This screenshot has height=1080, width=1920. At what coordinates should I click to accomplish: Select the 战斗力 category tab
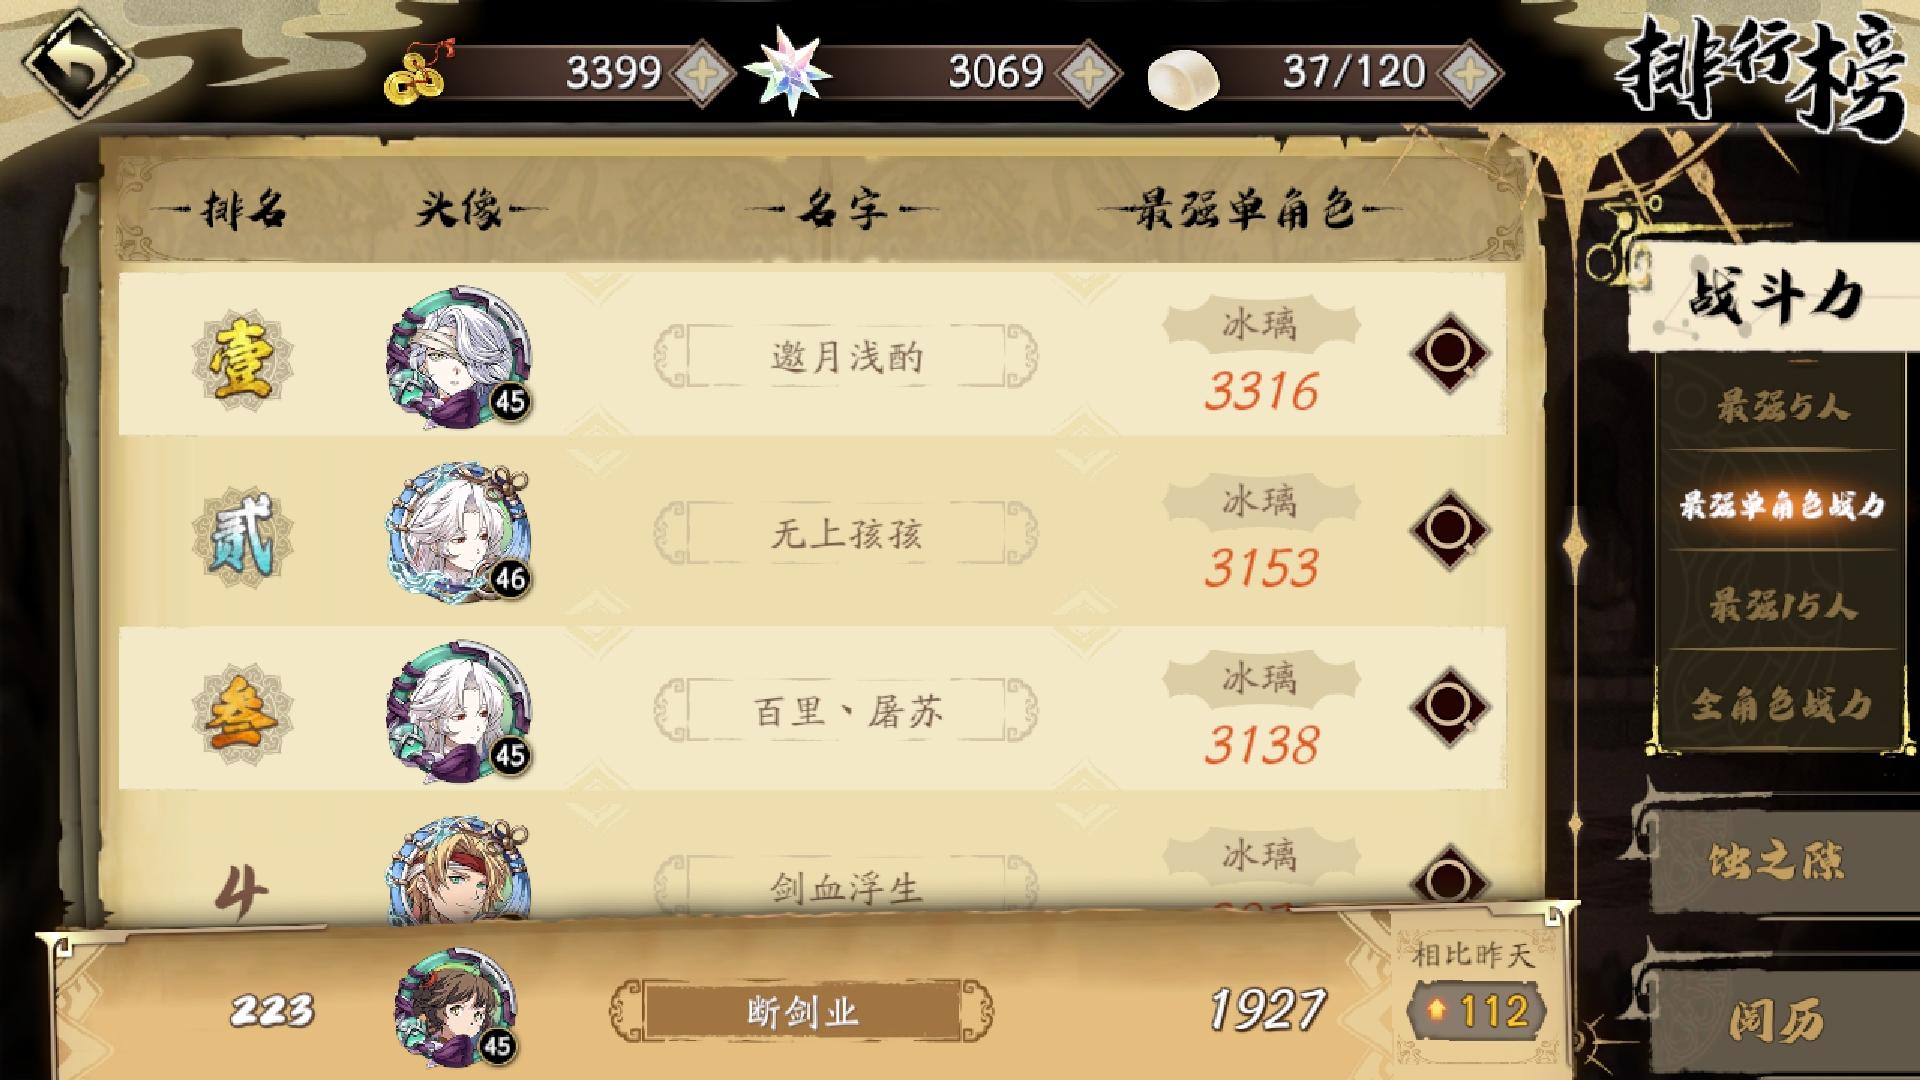point(1775,298)
